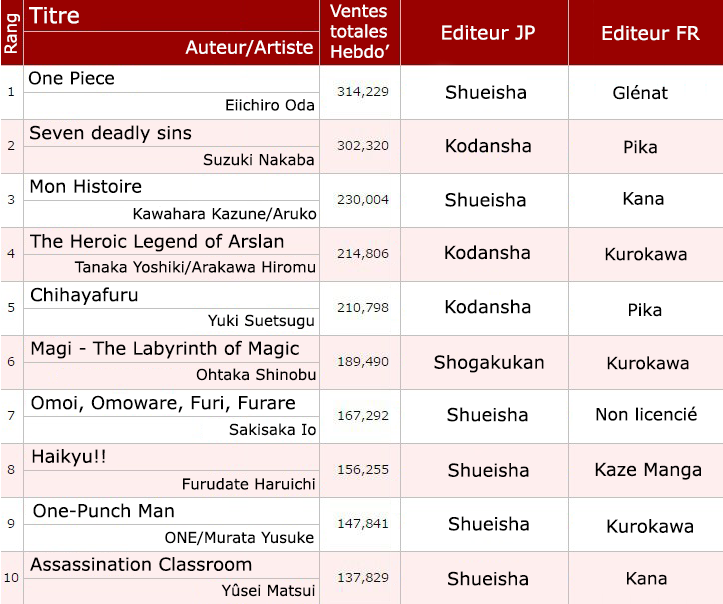Click sales figure 189,490
The width and height of the screenshot is (723, 604).
coord(362,361)
